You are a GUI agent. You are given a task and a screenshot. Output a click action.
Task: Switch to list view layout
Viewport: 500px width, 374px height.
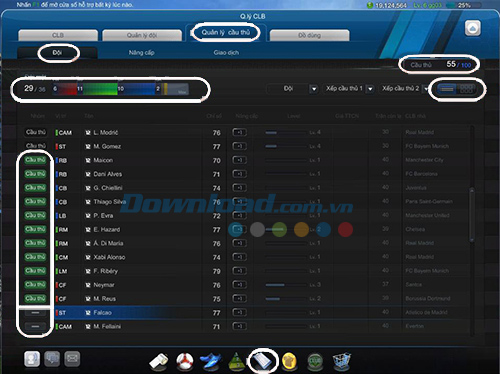click(x=447, y=89)
